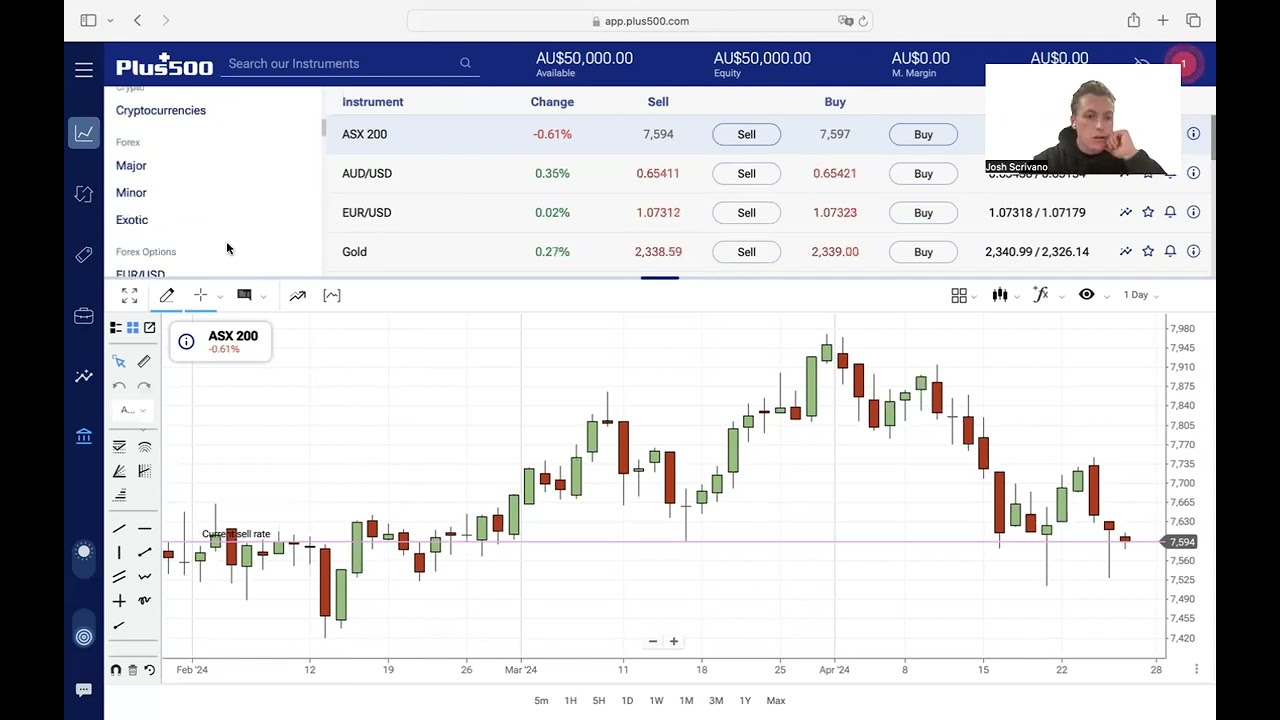
Task: Expand chart to full screen
Action: [129, 295]
